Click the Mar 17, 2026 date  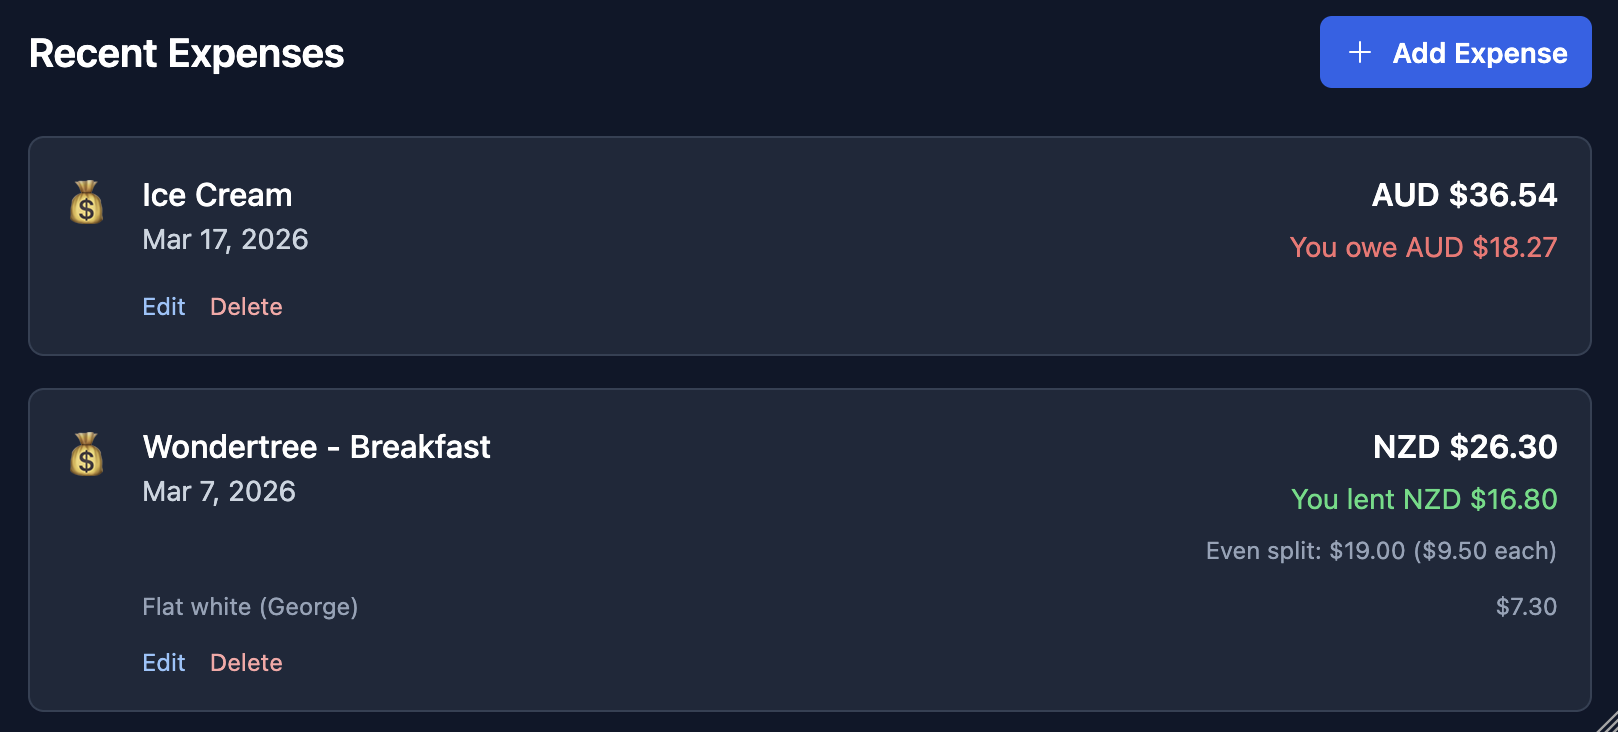pyautogui.click(x=225, y=240)
